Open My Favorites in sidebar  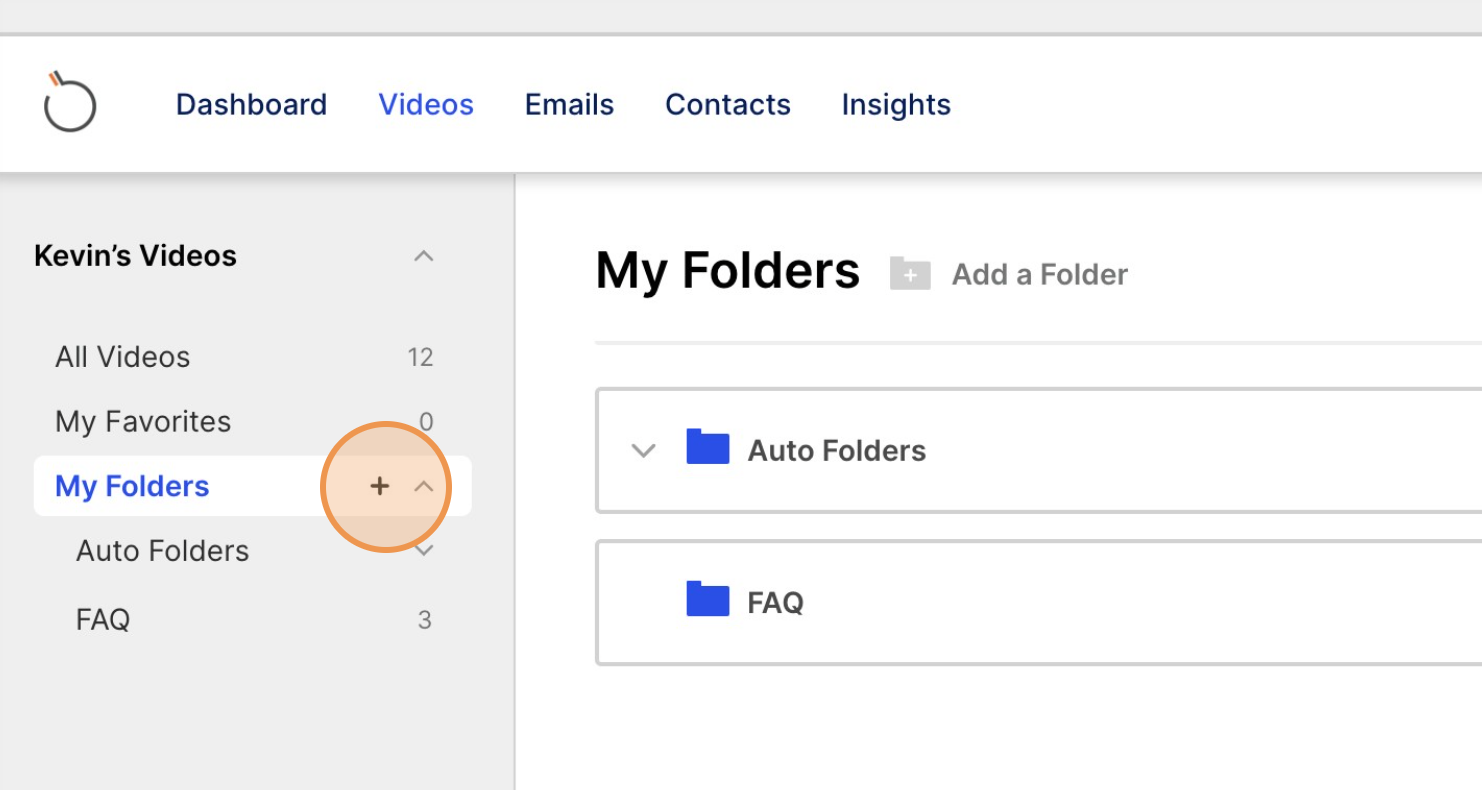pos(143,421)
